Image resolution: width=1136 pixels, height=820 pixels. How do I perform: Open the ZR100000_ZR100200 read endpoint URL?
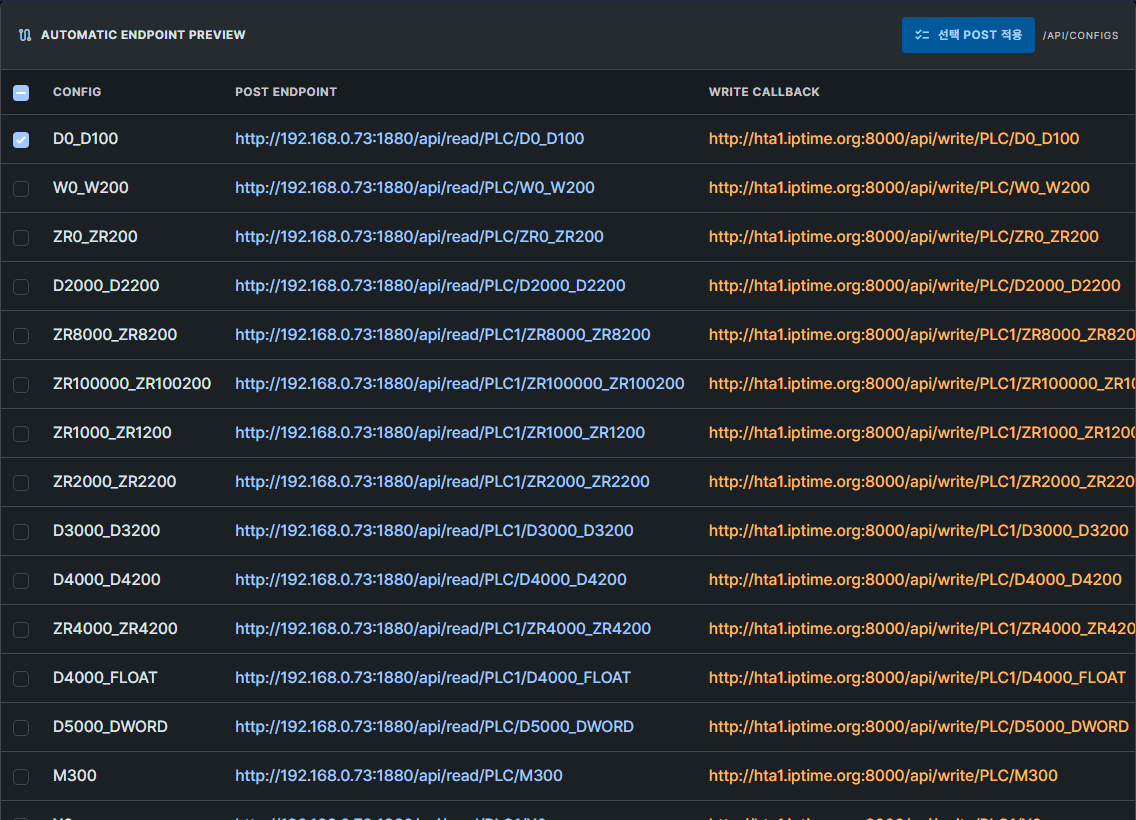459,383
